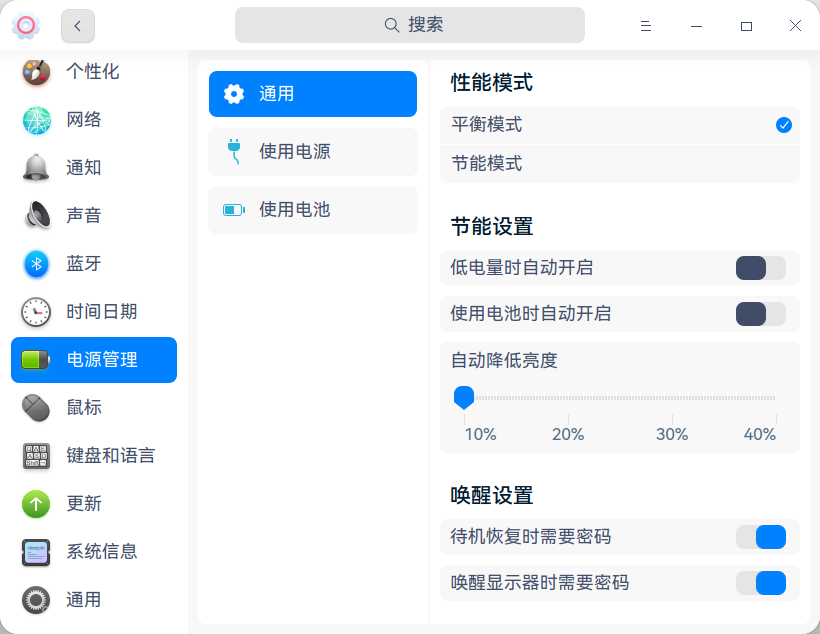Enable auto power saving on battery (使用电池时自动开启)
This screenshot has height=634, width=820.
pos(760,314)
